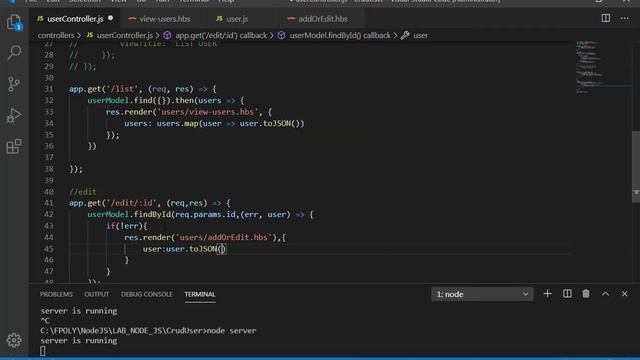Viewport: 640px width, 360px height.
Task: Click 'toJSON' on line 45
Action: [x=203, y=249]
